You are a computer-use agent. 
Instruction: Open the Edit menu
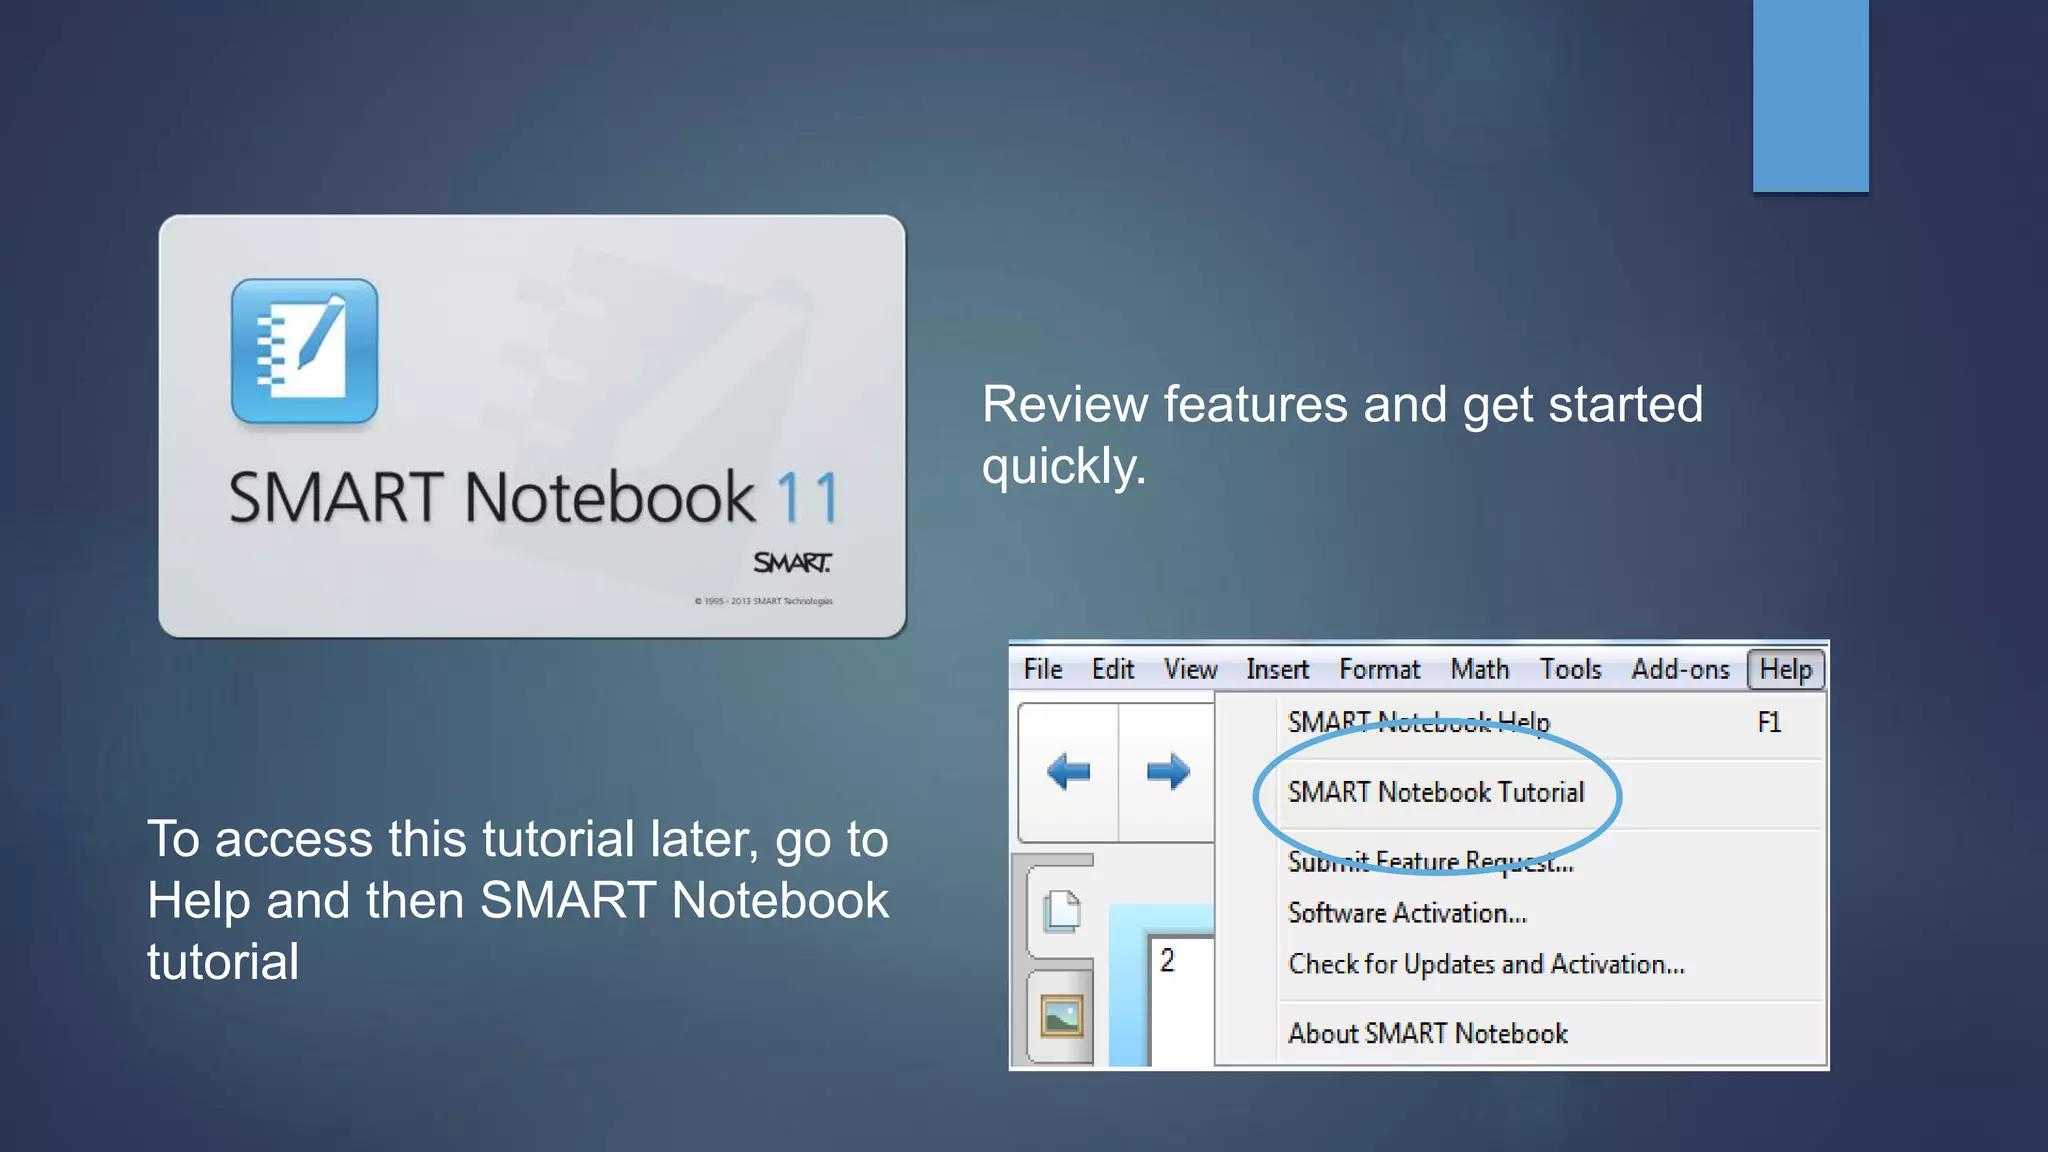tap(1112, 669)
